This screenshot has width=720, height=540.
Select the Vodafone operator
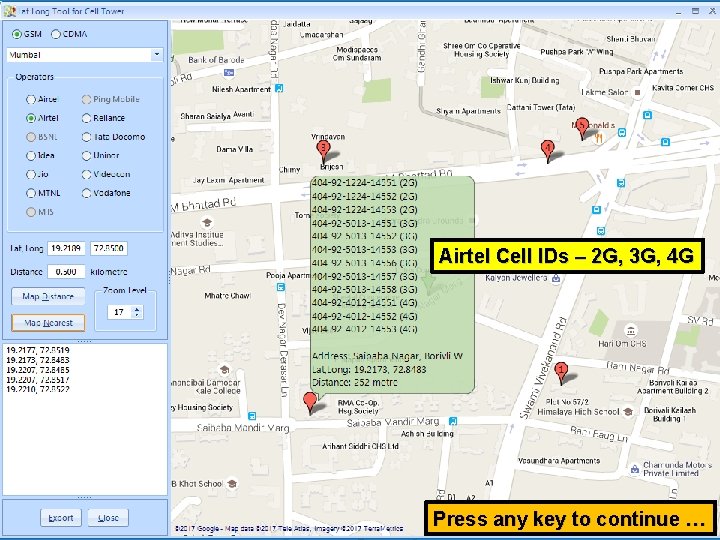86,193
